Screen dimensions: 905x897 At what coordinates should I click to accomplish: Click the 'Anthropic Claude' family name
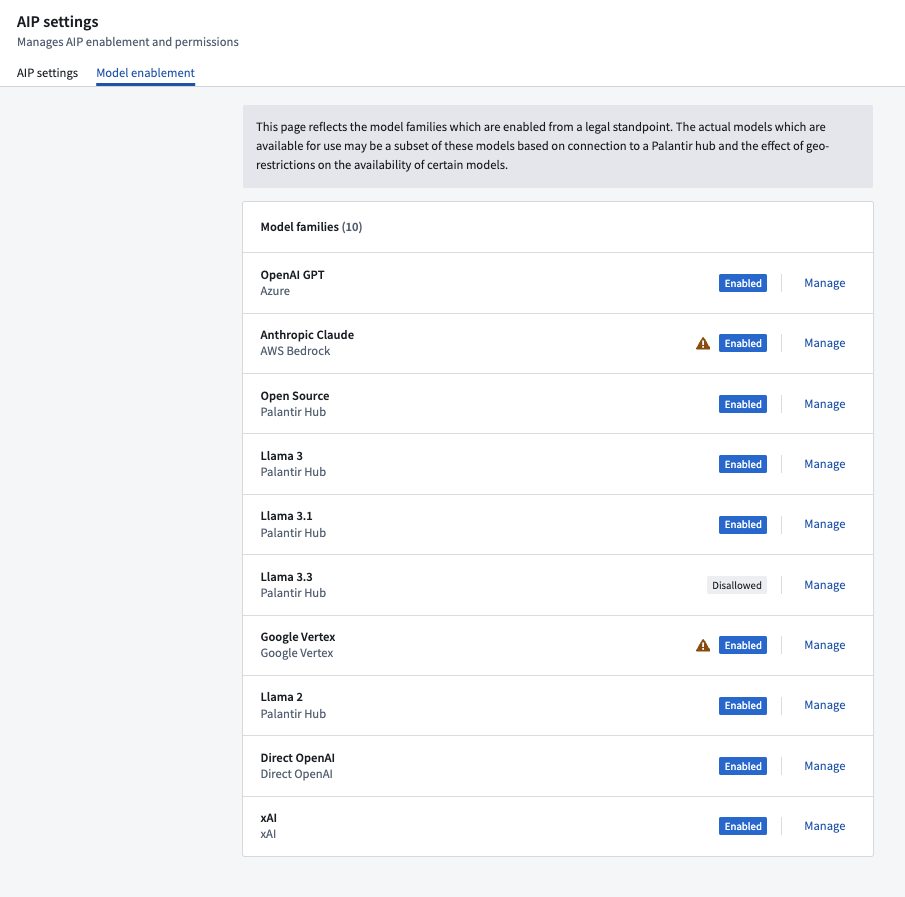[307, 335]
